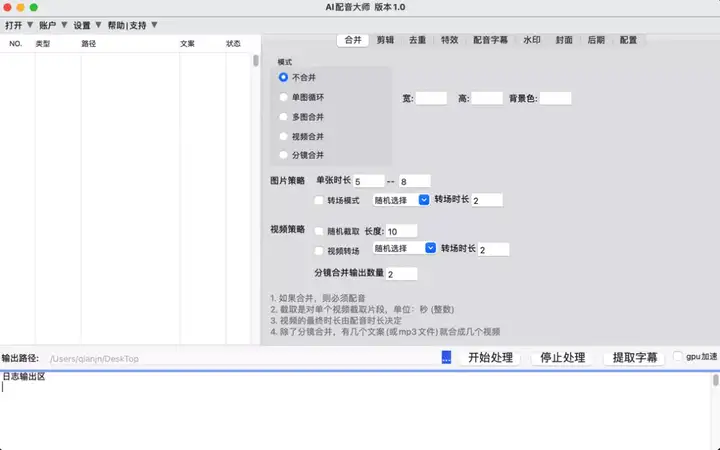Open the 特效 tab
The width and height of the screenshot is (720, 450).
click(449, 40)
